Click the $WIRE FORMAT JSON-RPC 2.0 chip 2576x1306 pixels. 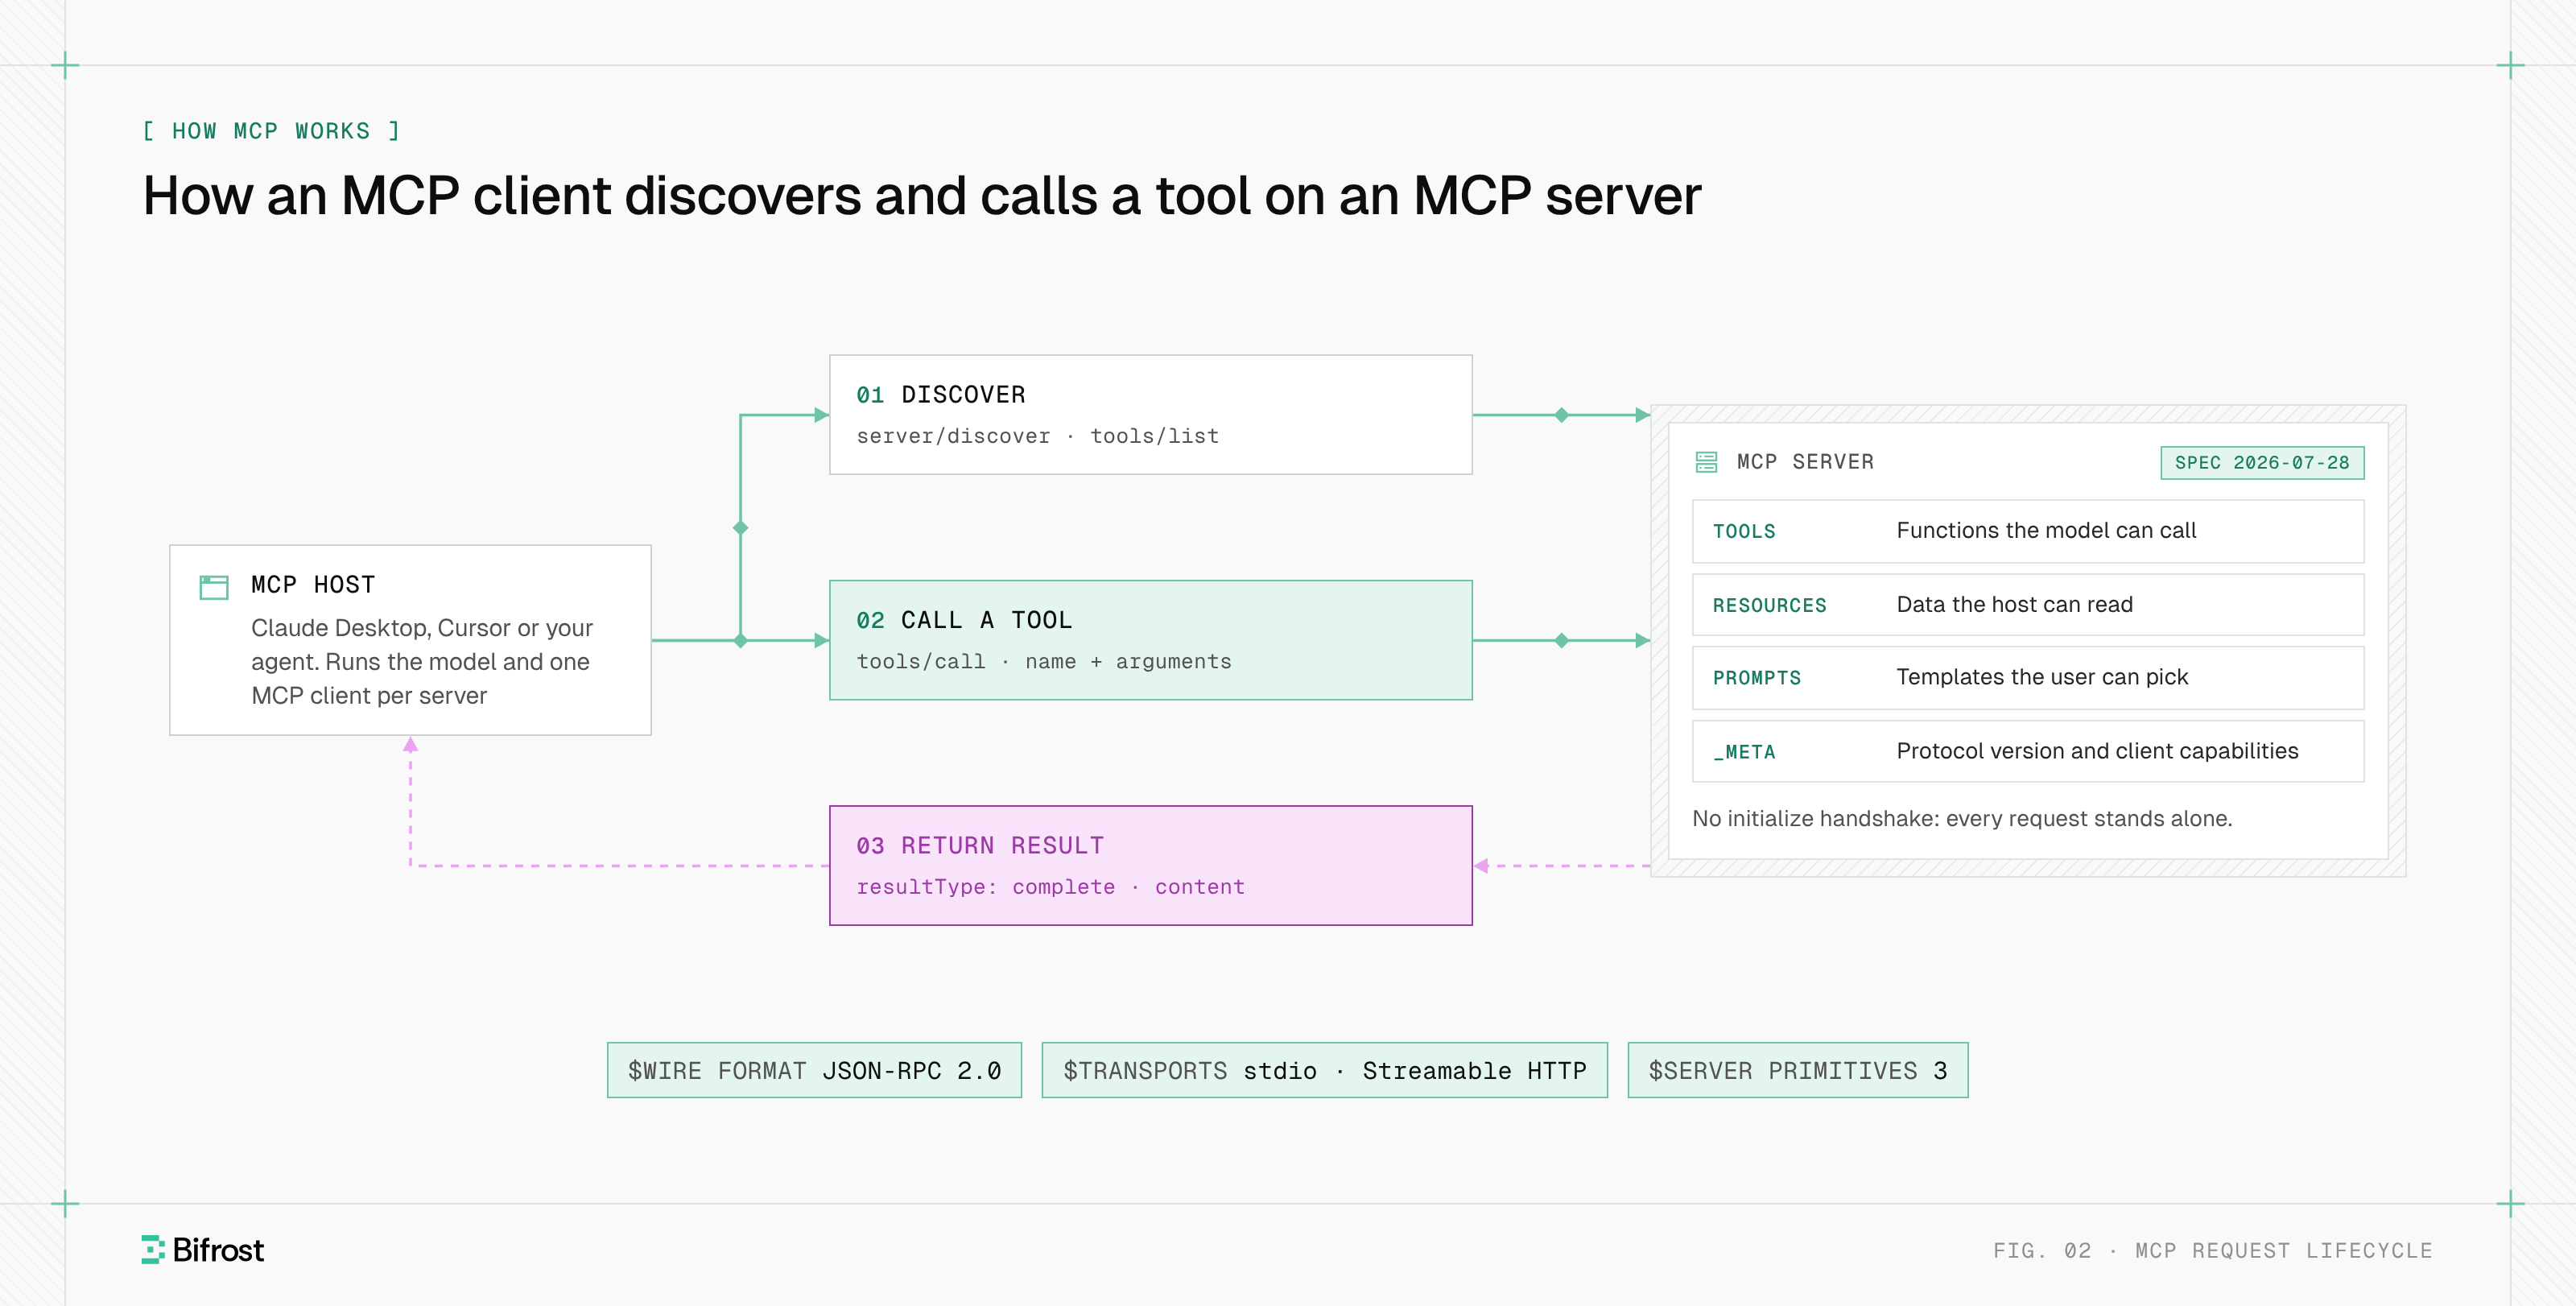pos(814,1071)
